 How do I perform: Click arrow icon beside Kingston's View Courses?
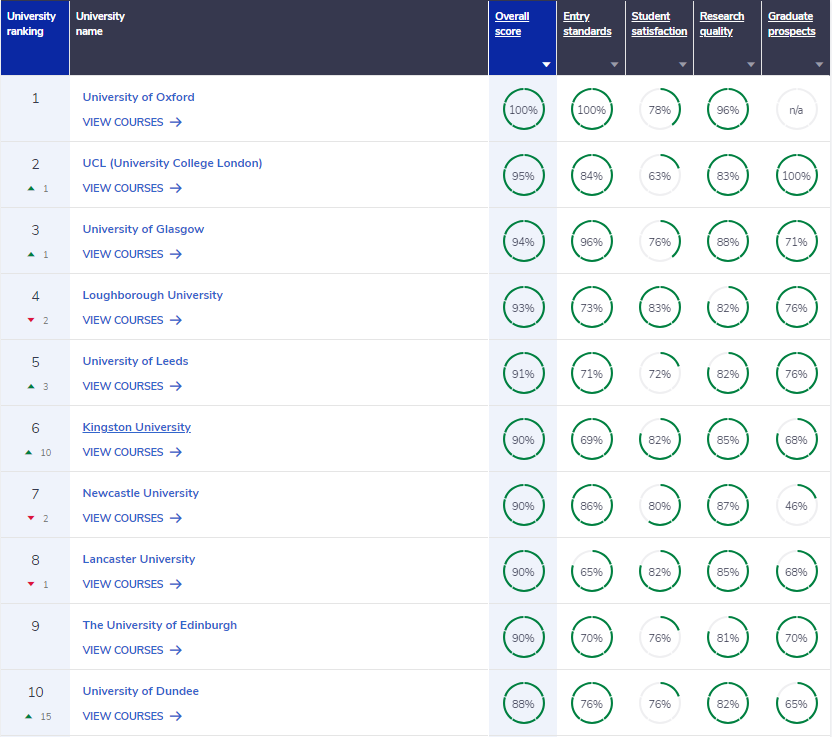pyautogui.click(x=176, y=452)
